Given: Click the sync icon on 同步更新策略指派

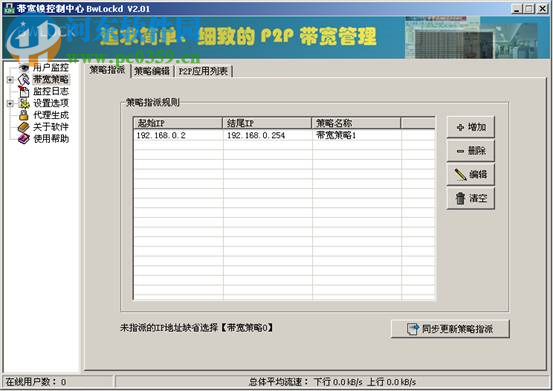Looking at the screenshot, I should click(413, 329).
